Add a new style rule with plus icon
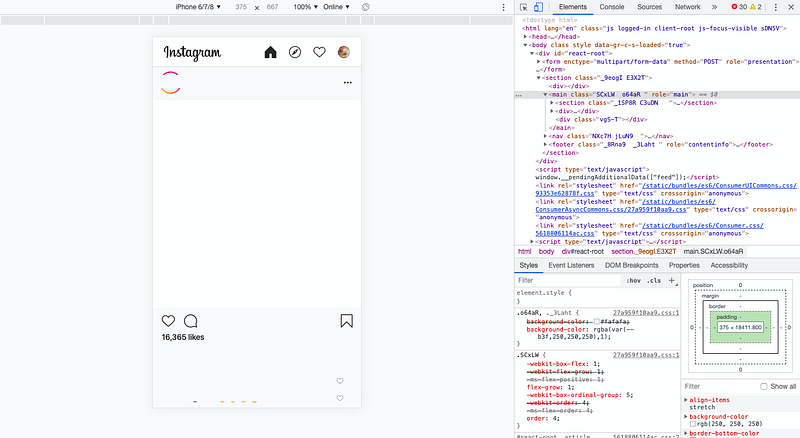The width and height of the screenshot is (800, 438). click(x=672, y=280)
